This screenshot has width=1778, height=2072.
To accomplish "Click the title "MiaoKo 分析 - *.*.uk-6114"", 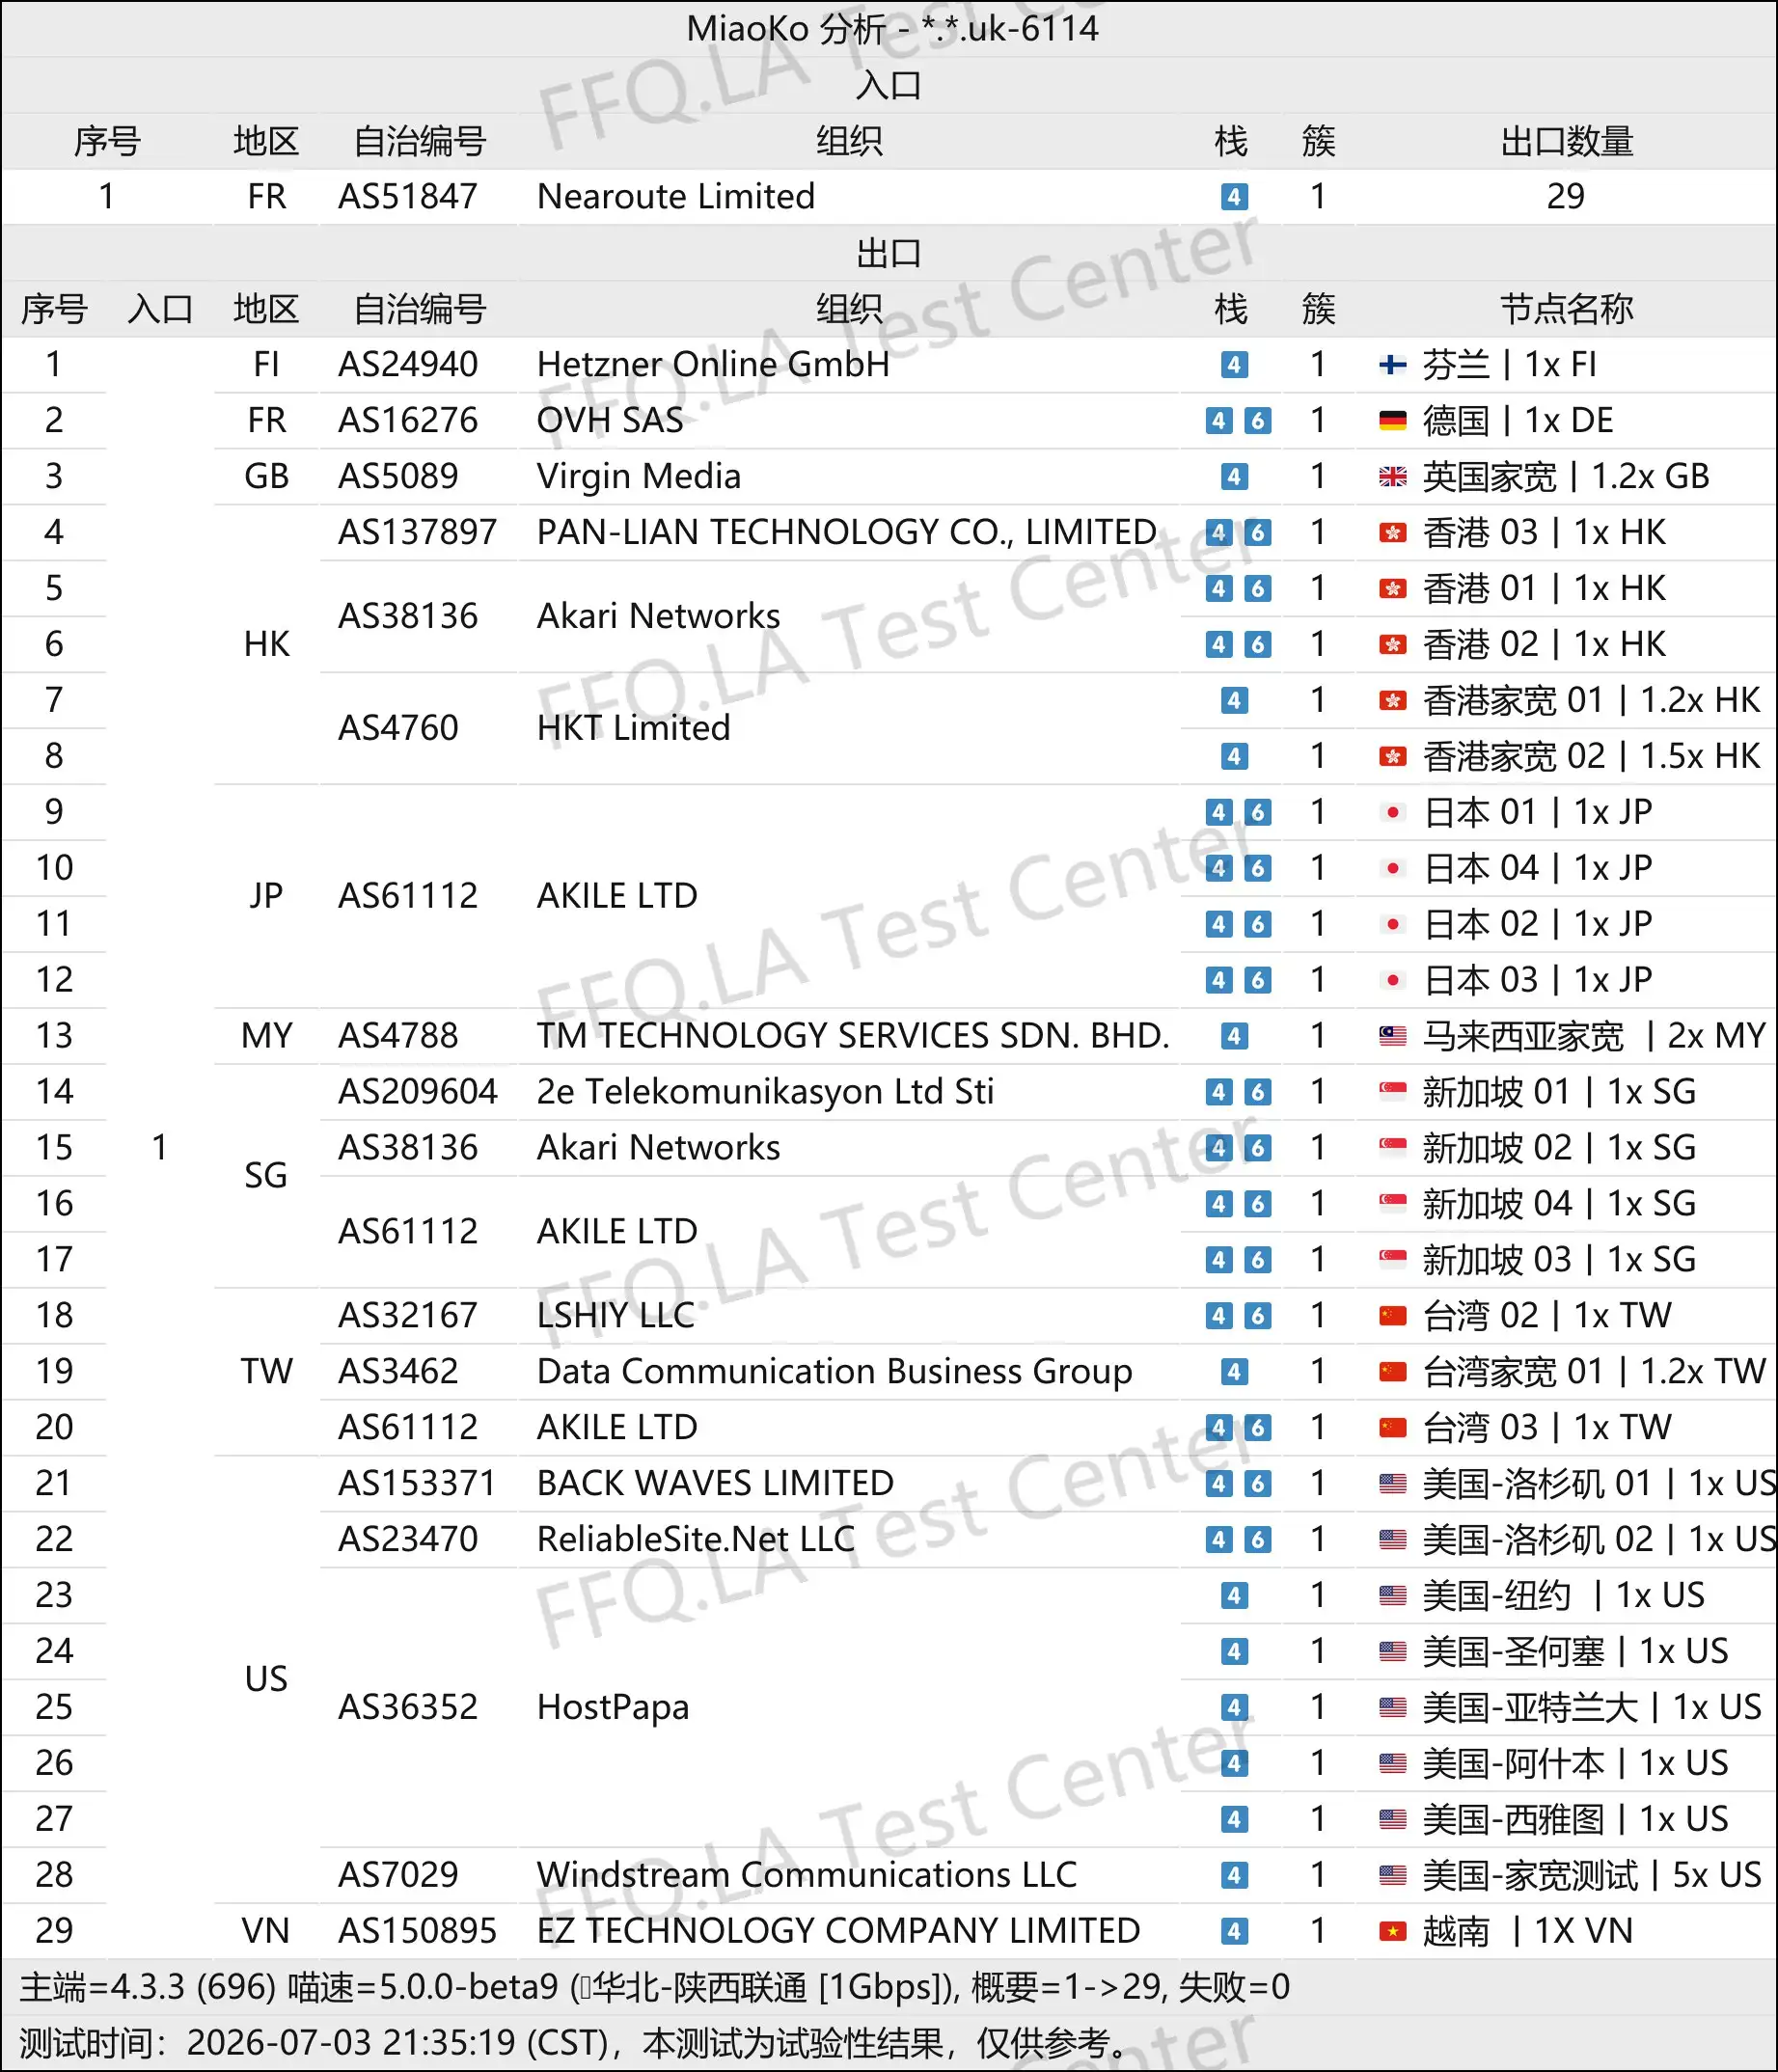I will click(x=892, y=28).
